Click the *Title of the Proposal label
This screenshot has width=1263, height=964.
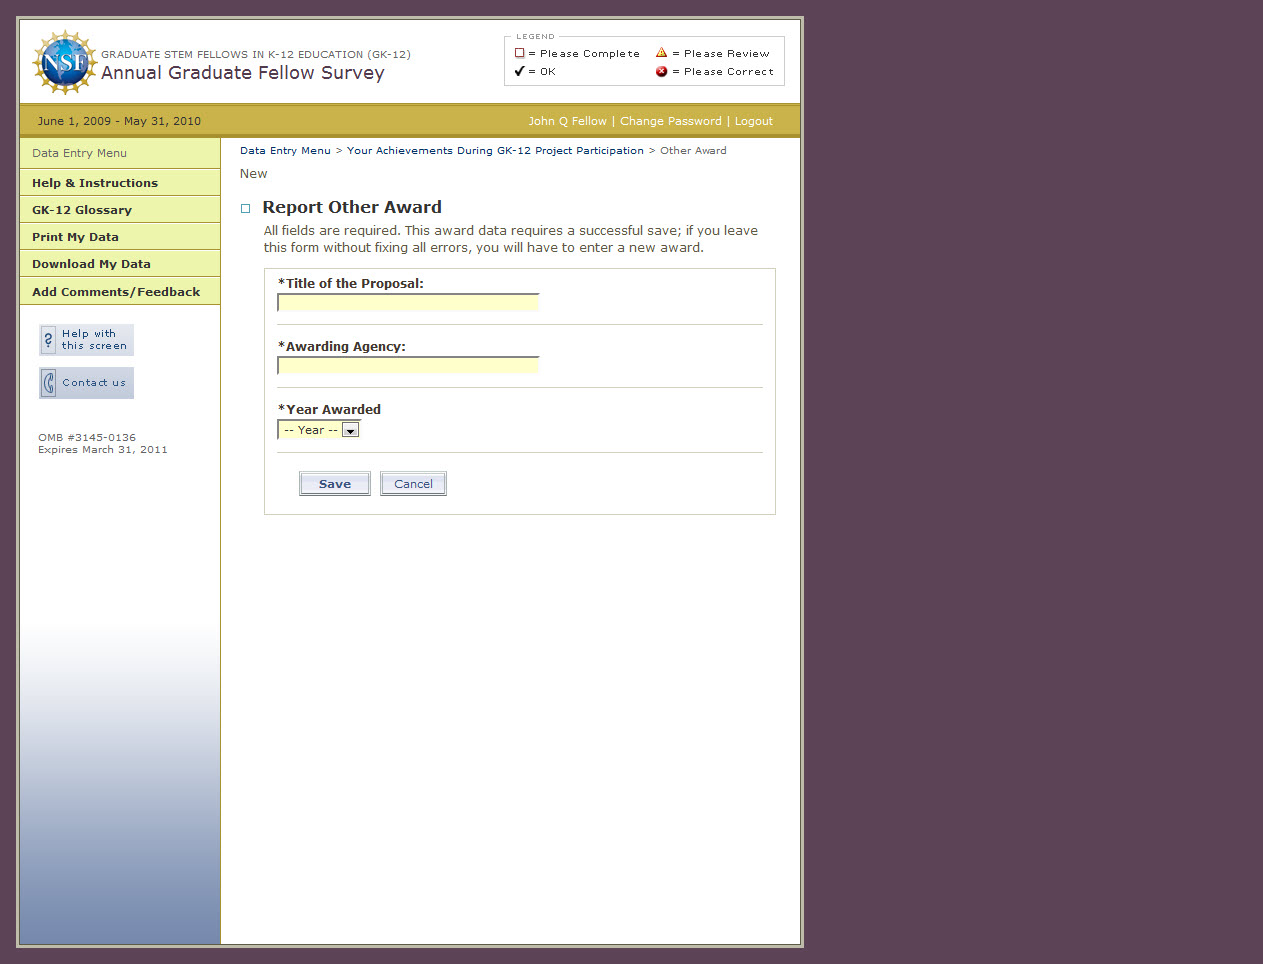pyautogui.click(x=351, y=284)
